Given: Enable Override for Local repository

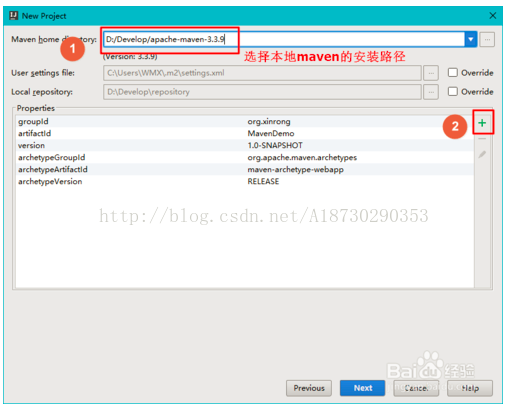Looking at the screenshot, I should [x=452, y=91].
